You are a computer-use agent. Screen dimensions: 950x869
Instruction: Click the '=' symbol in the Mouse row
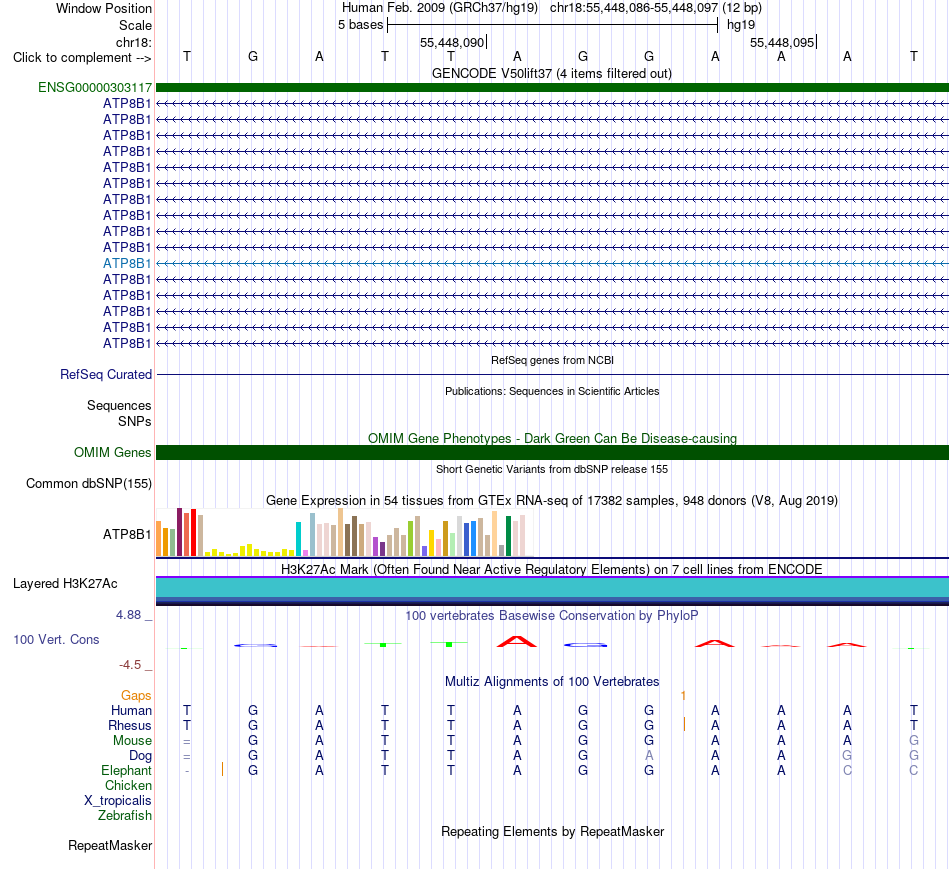[x=187, y=742]
